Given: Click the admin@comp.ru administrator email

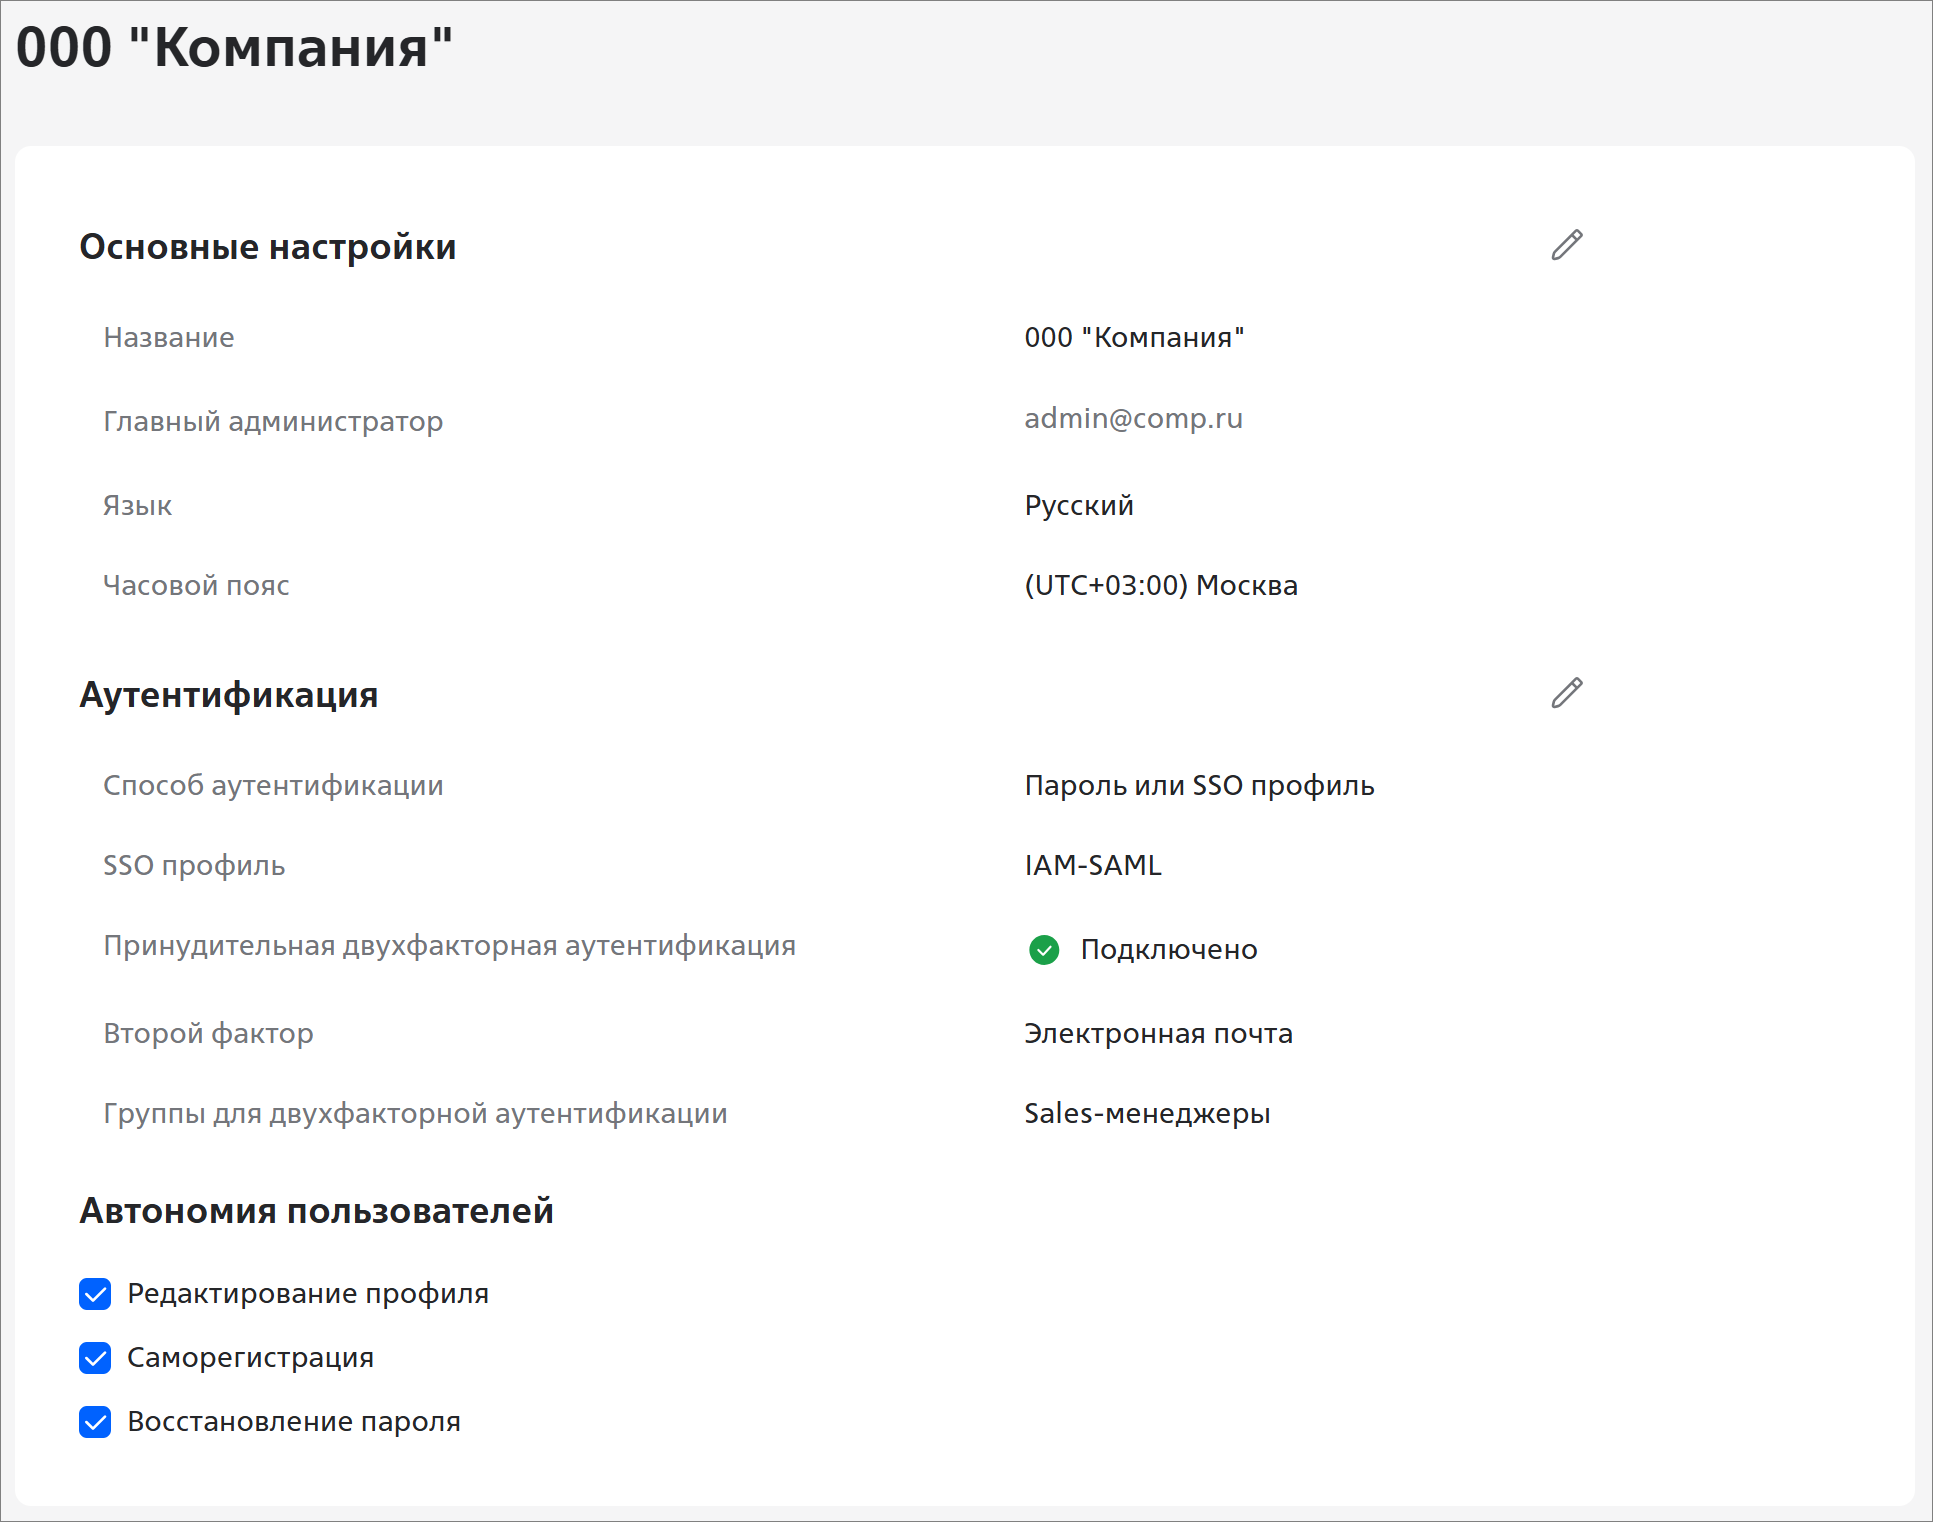Looking at the screenshot, I should pos(1133,418).
